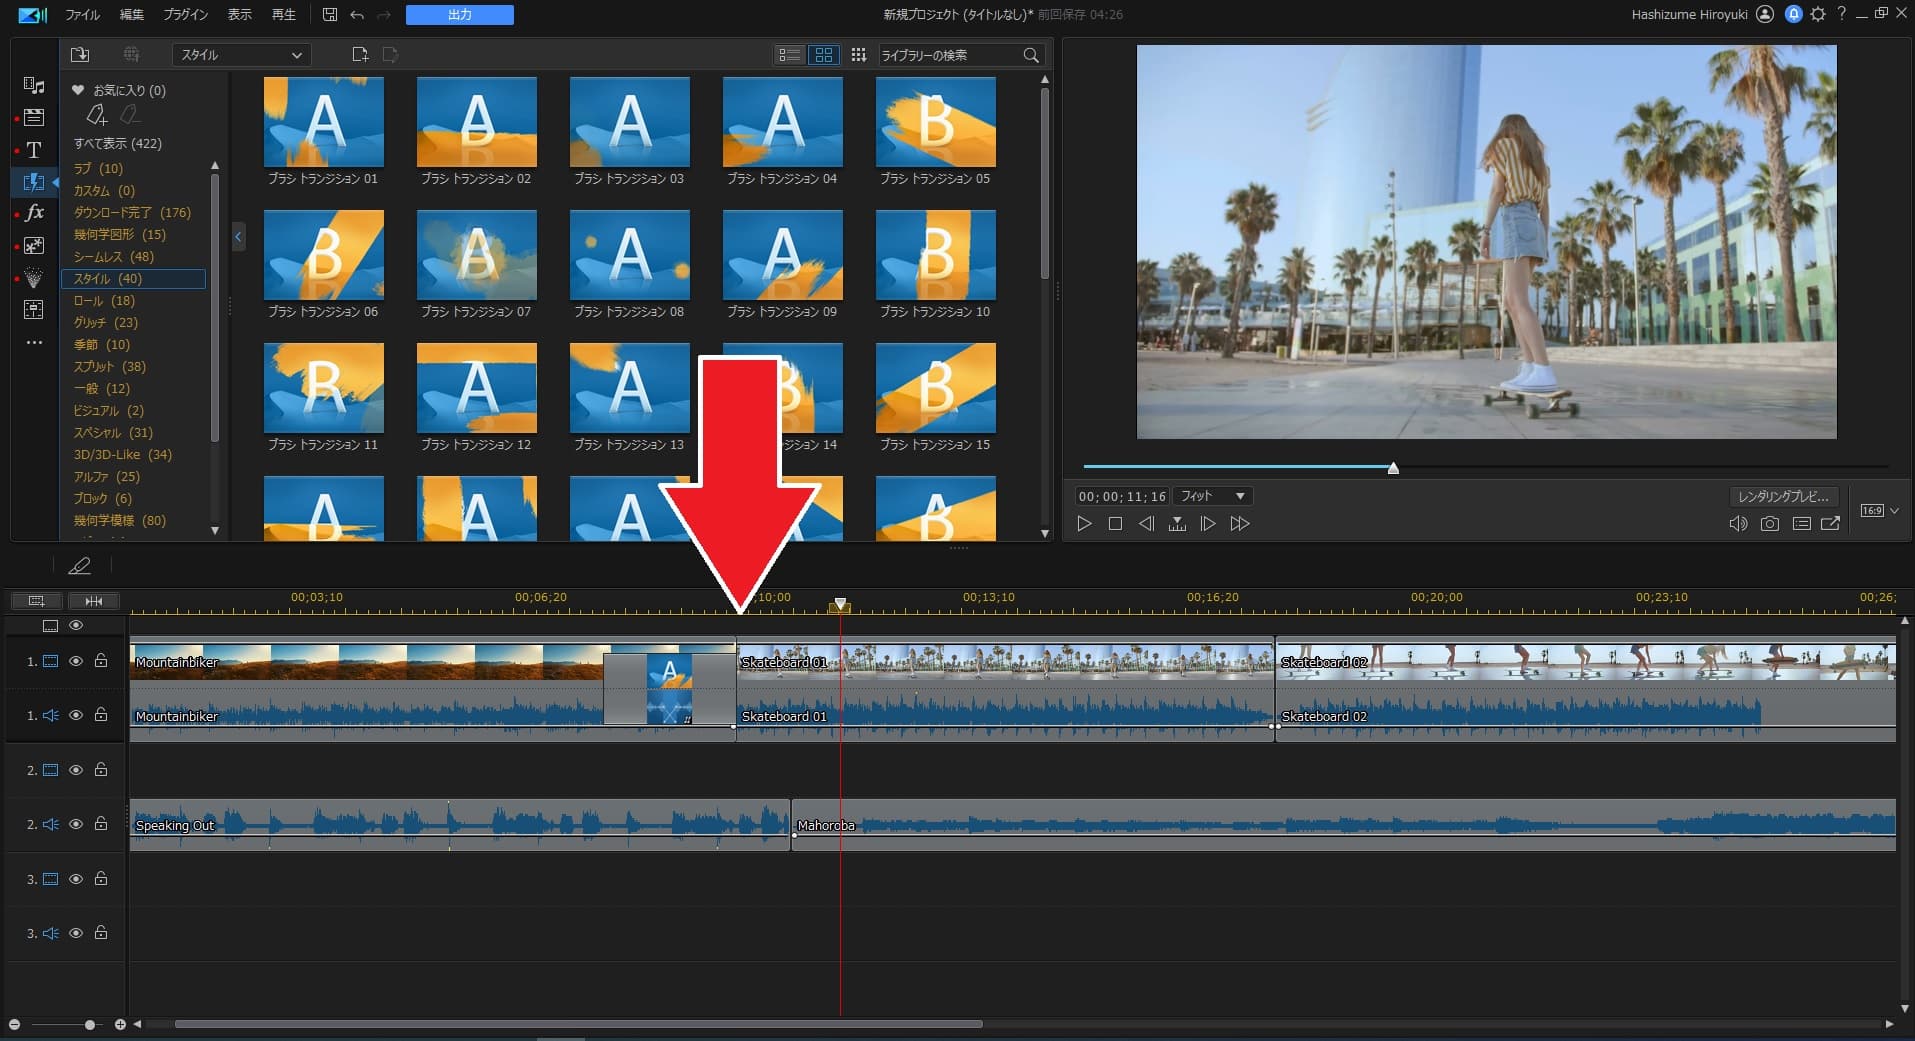Open the settings gear icon in title bar
This screenshot has width=1915, height=1041.
click(1818, 15)
